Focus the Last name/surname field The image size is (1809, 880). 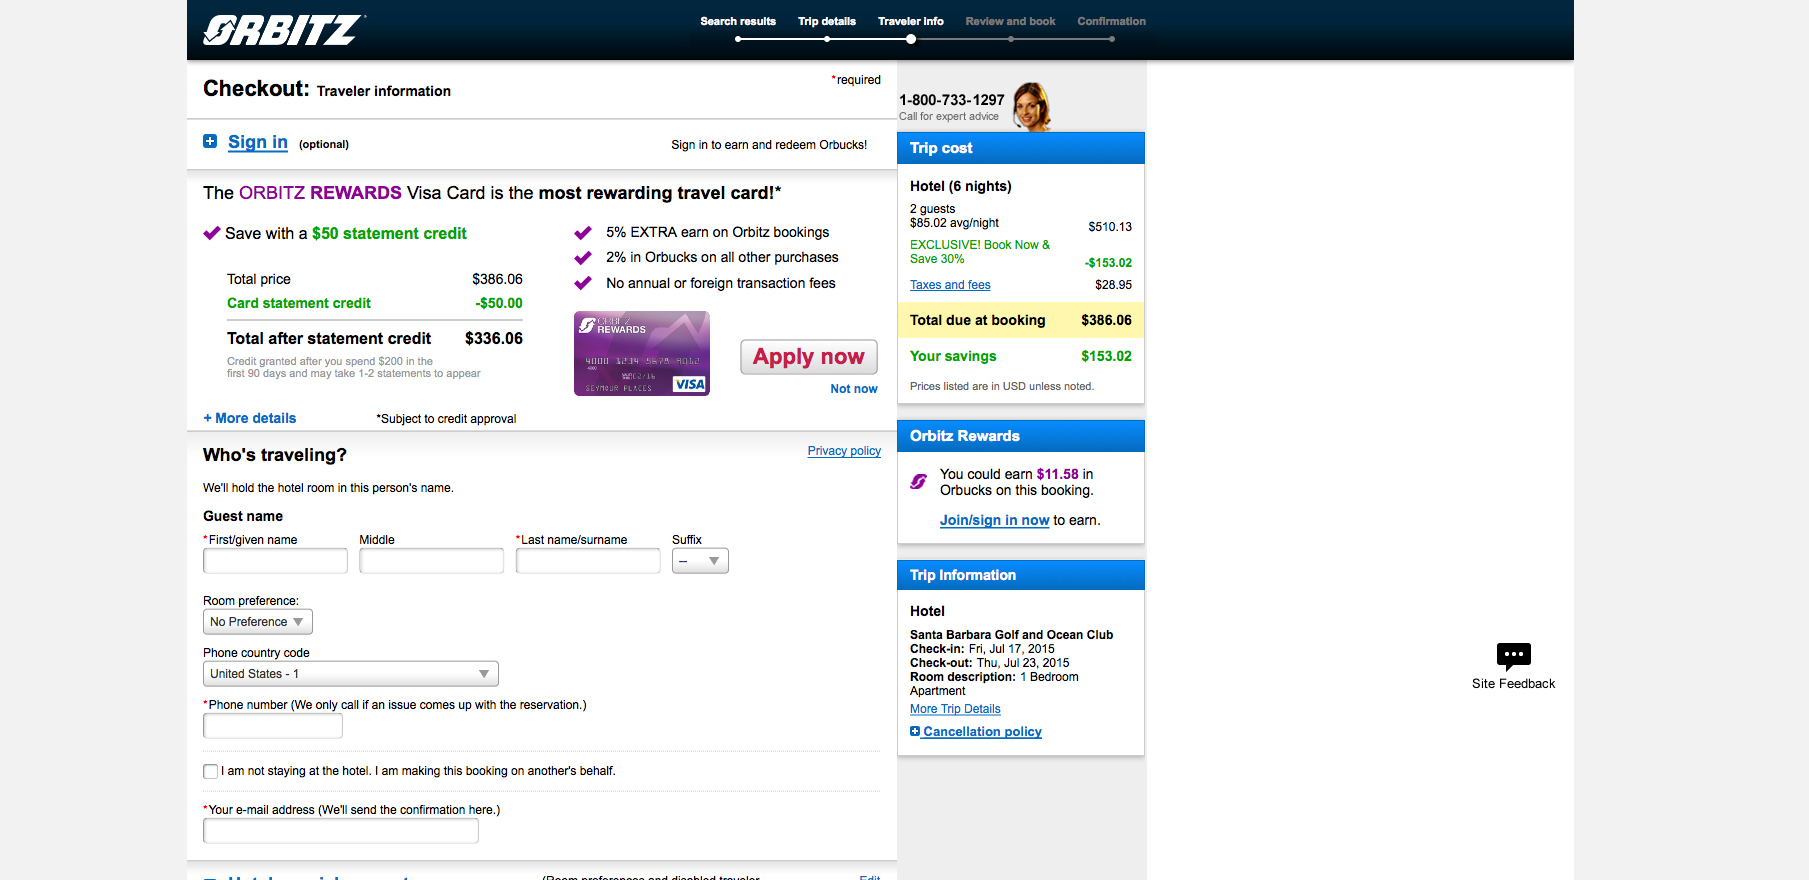click(x=588, y=561)
